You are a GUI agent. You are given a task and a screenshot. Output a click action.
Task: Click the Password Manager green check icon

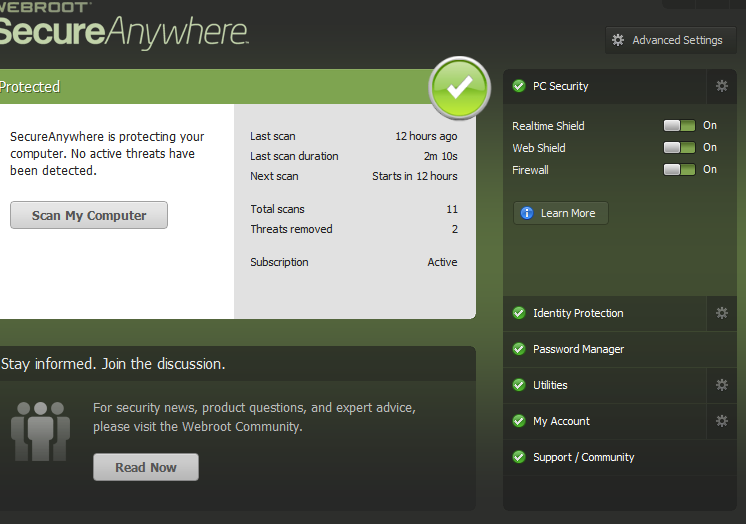coord(519,349)
